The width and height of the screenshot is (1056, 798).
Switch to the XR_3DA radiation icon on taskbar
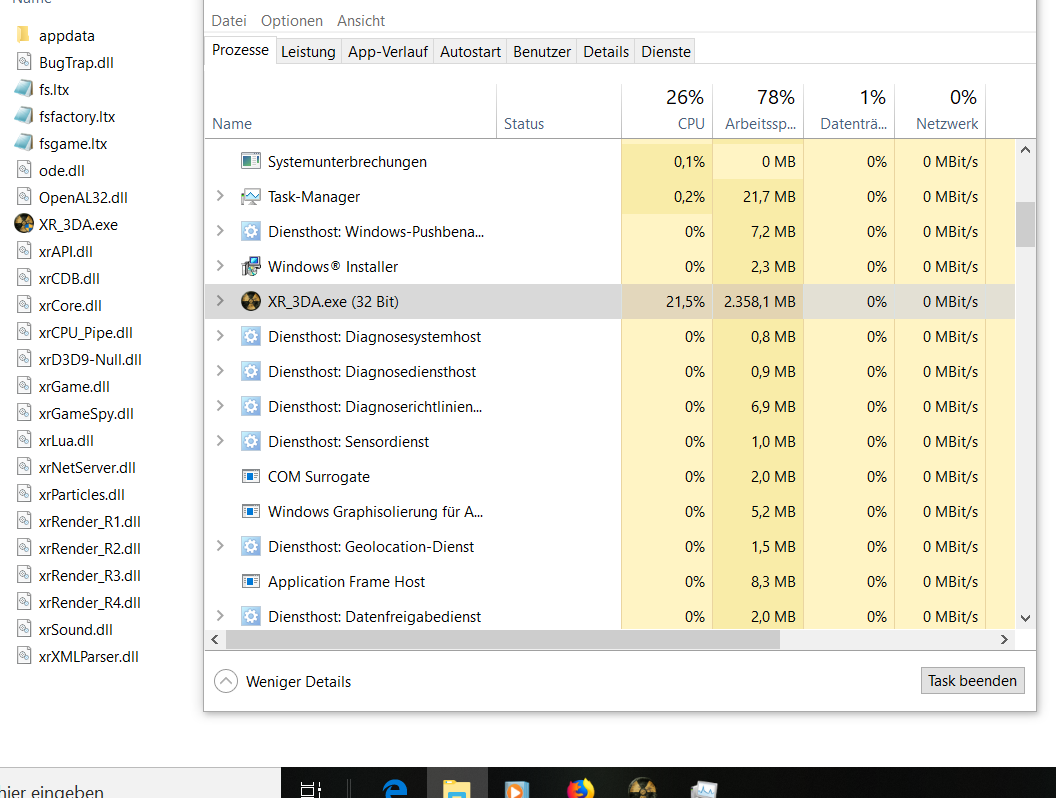pyautogui.click(x=642, y=788)
